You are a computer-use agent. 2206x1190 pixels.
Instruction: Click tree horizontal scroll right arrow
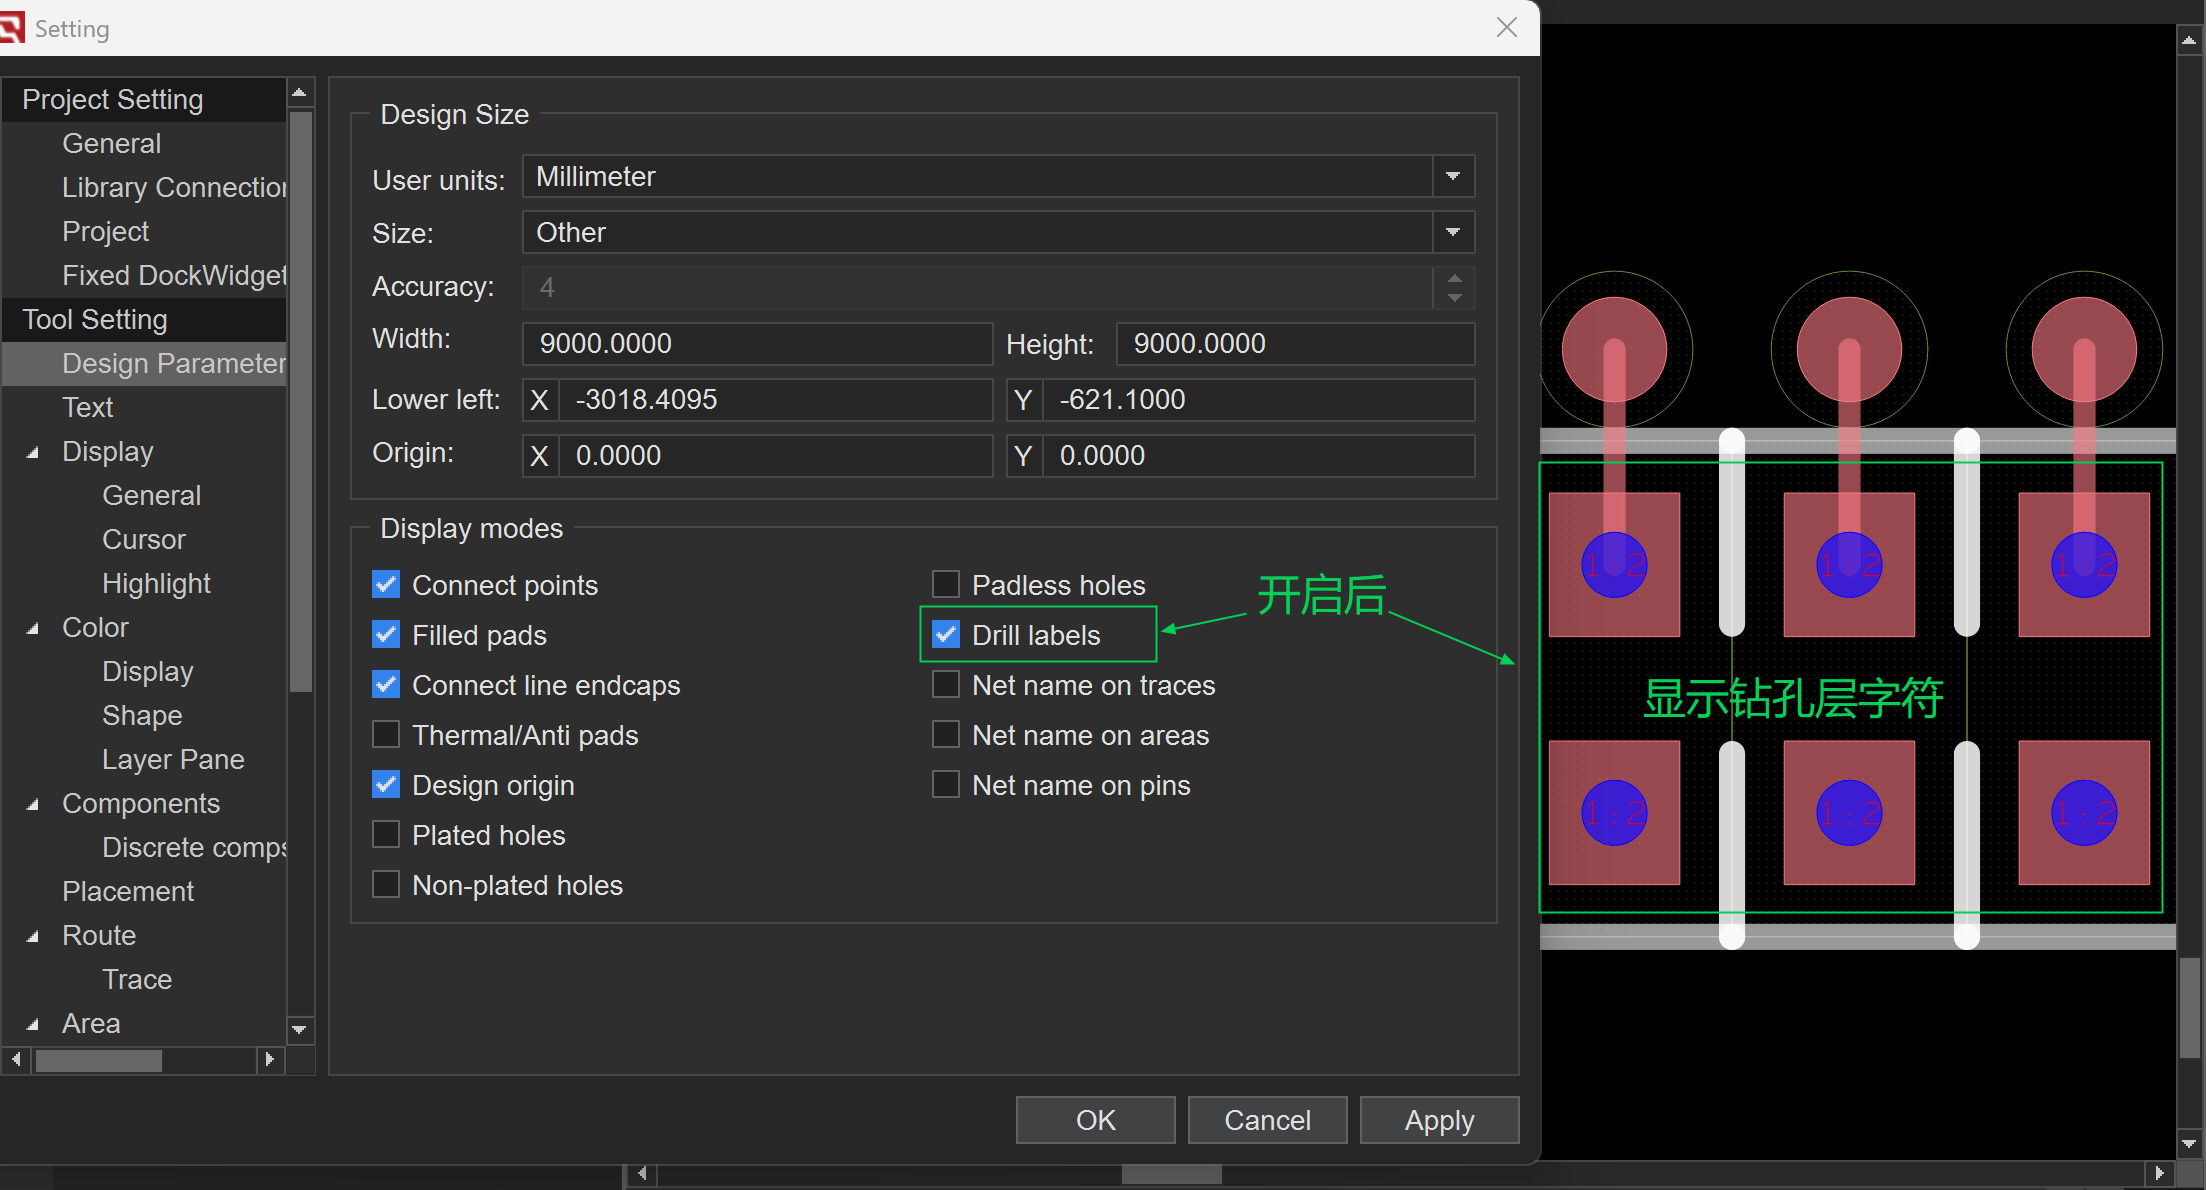pyautogui.click(x=269, y=1059)
